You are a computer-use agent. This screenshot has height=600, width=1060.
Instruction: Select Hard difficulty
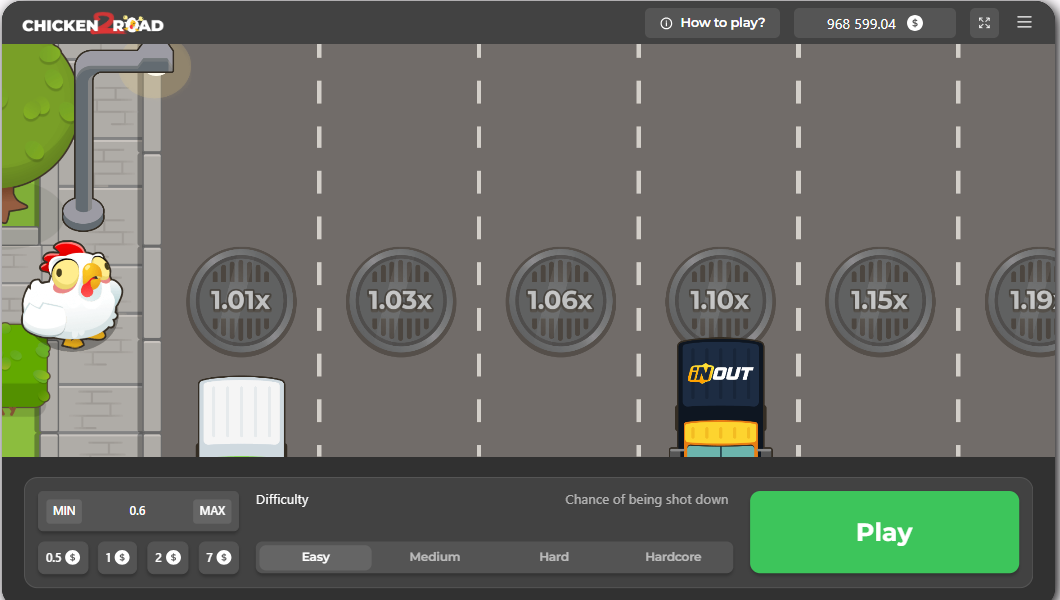coord(554,557)
